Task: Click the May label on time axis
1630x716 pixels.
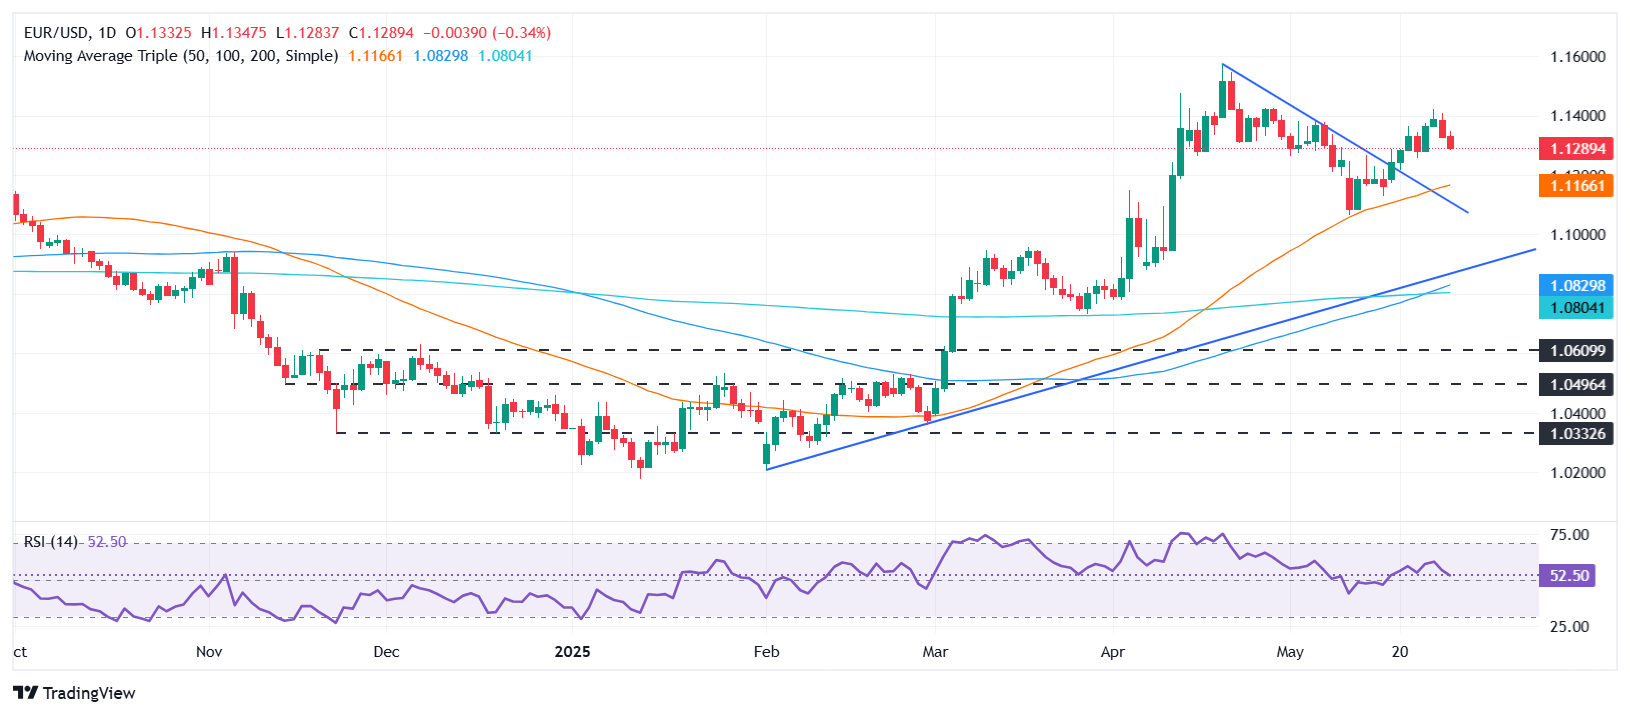Action: pos(1290,652)
